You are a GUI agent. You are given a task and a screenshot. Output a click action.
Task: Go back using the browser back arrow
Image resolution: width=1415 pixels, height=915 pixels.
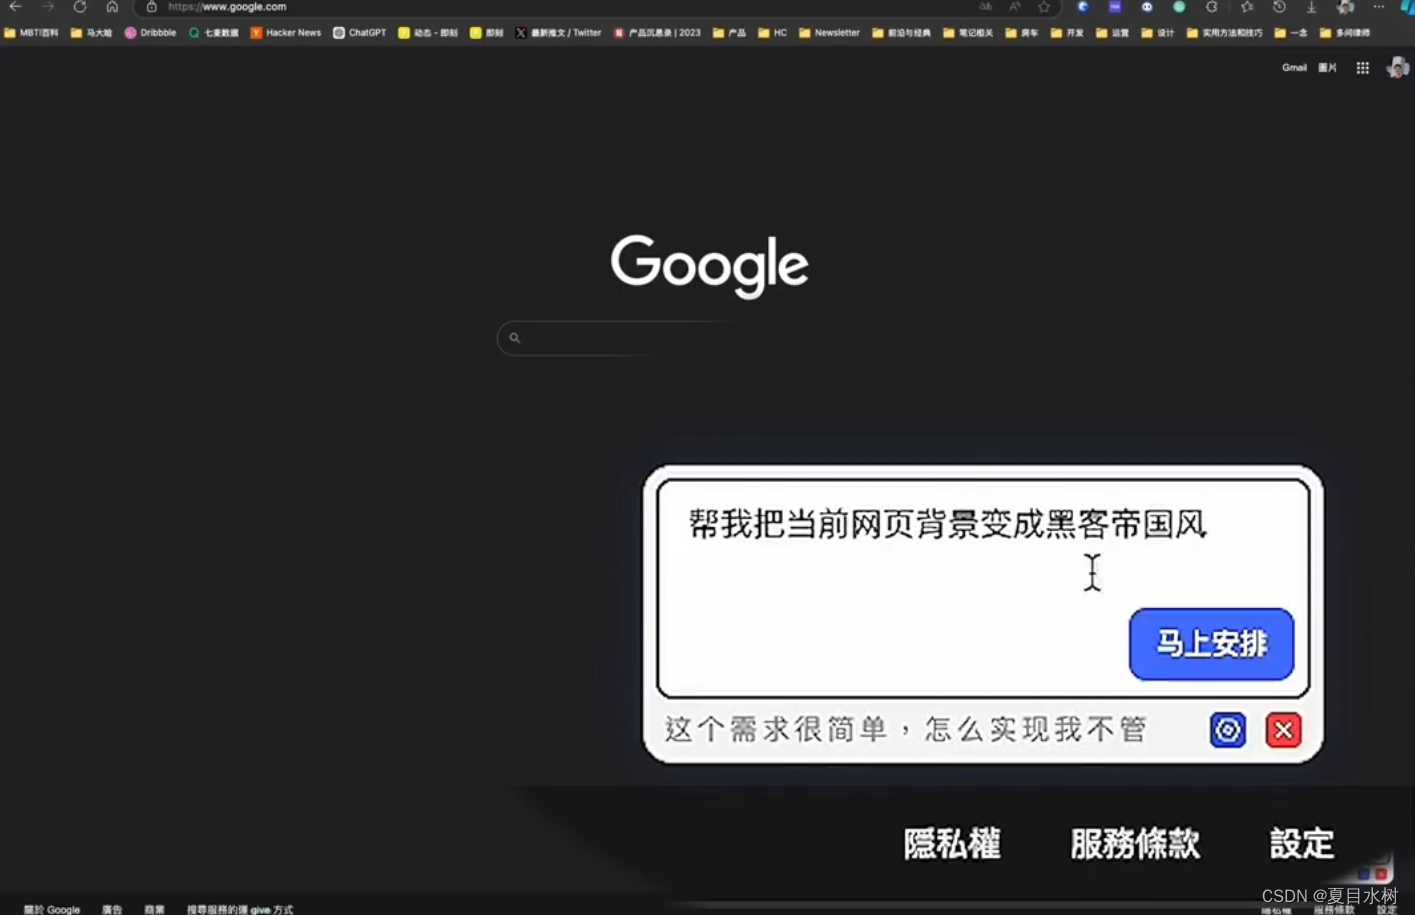pos(15,7)
